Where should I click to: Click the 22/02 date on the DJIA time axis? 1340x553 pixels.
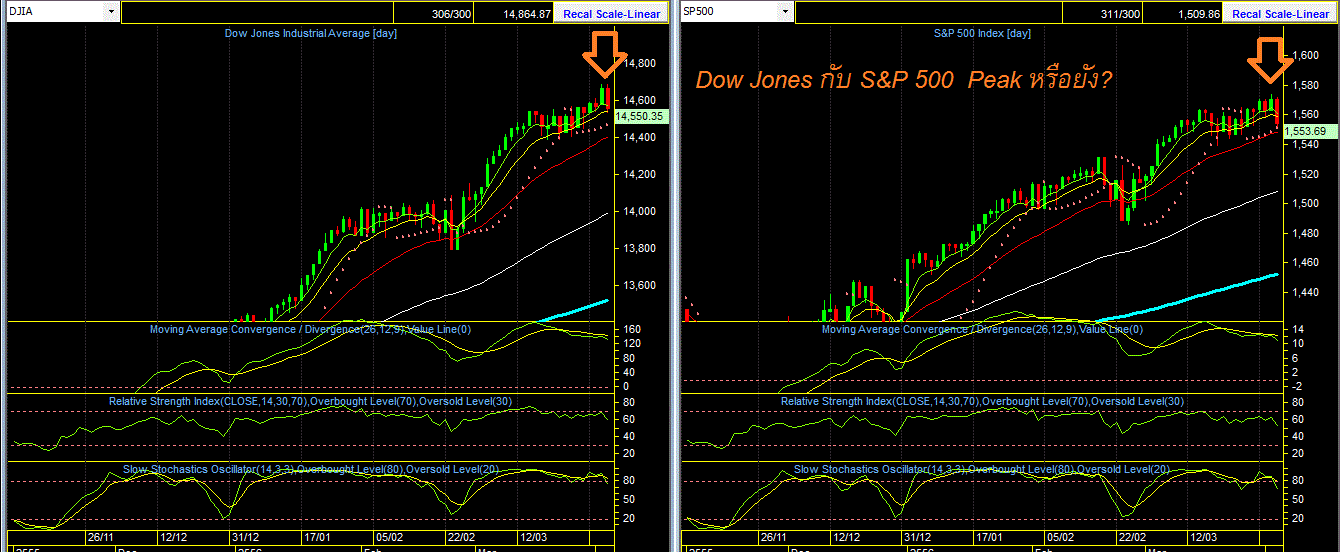(461, 537)
